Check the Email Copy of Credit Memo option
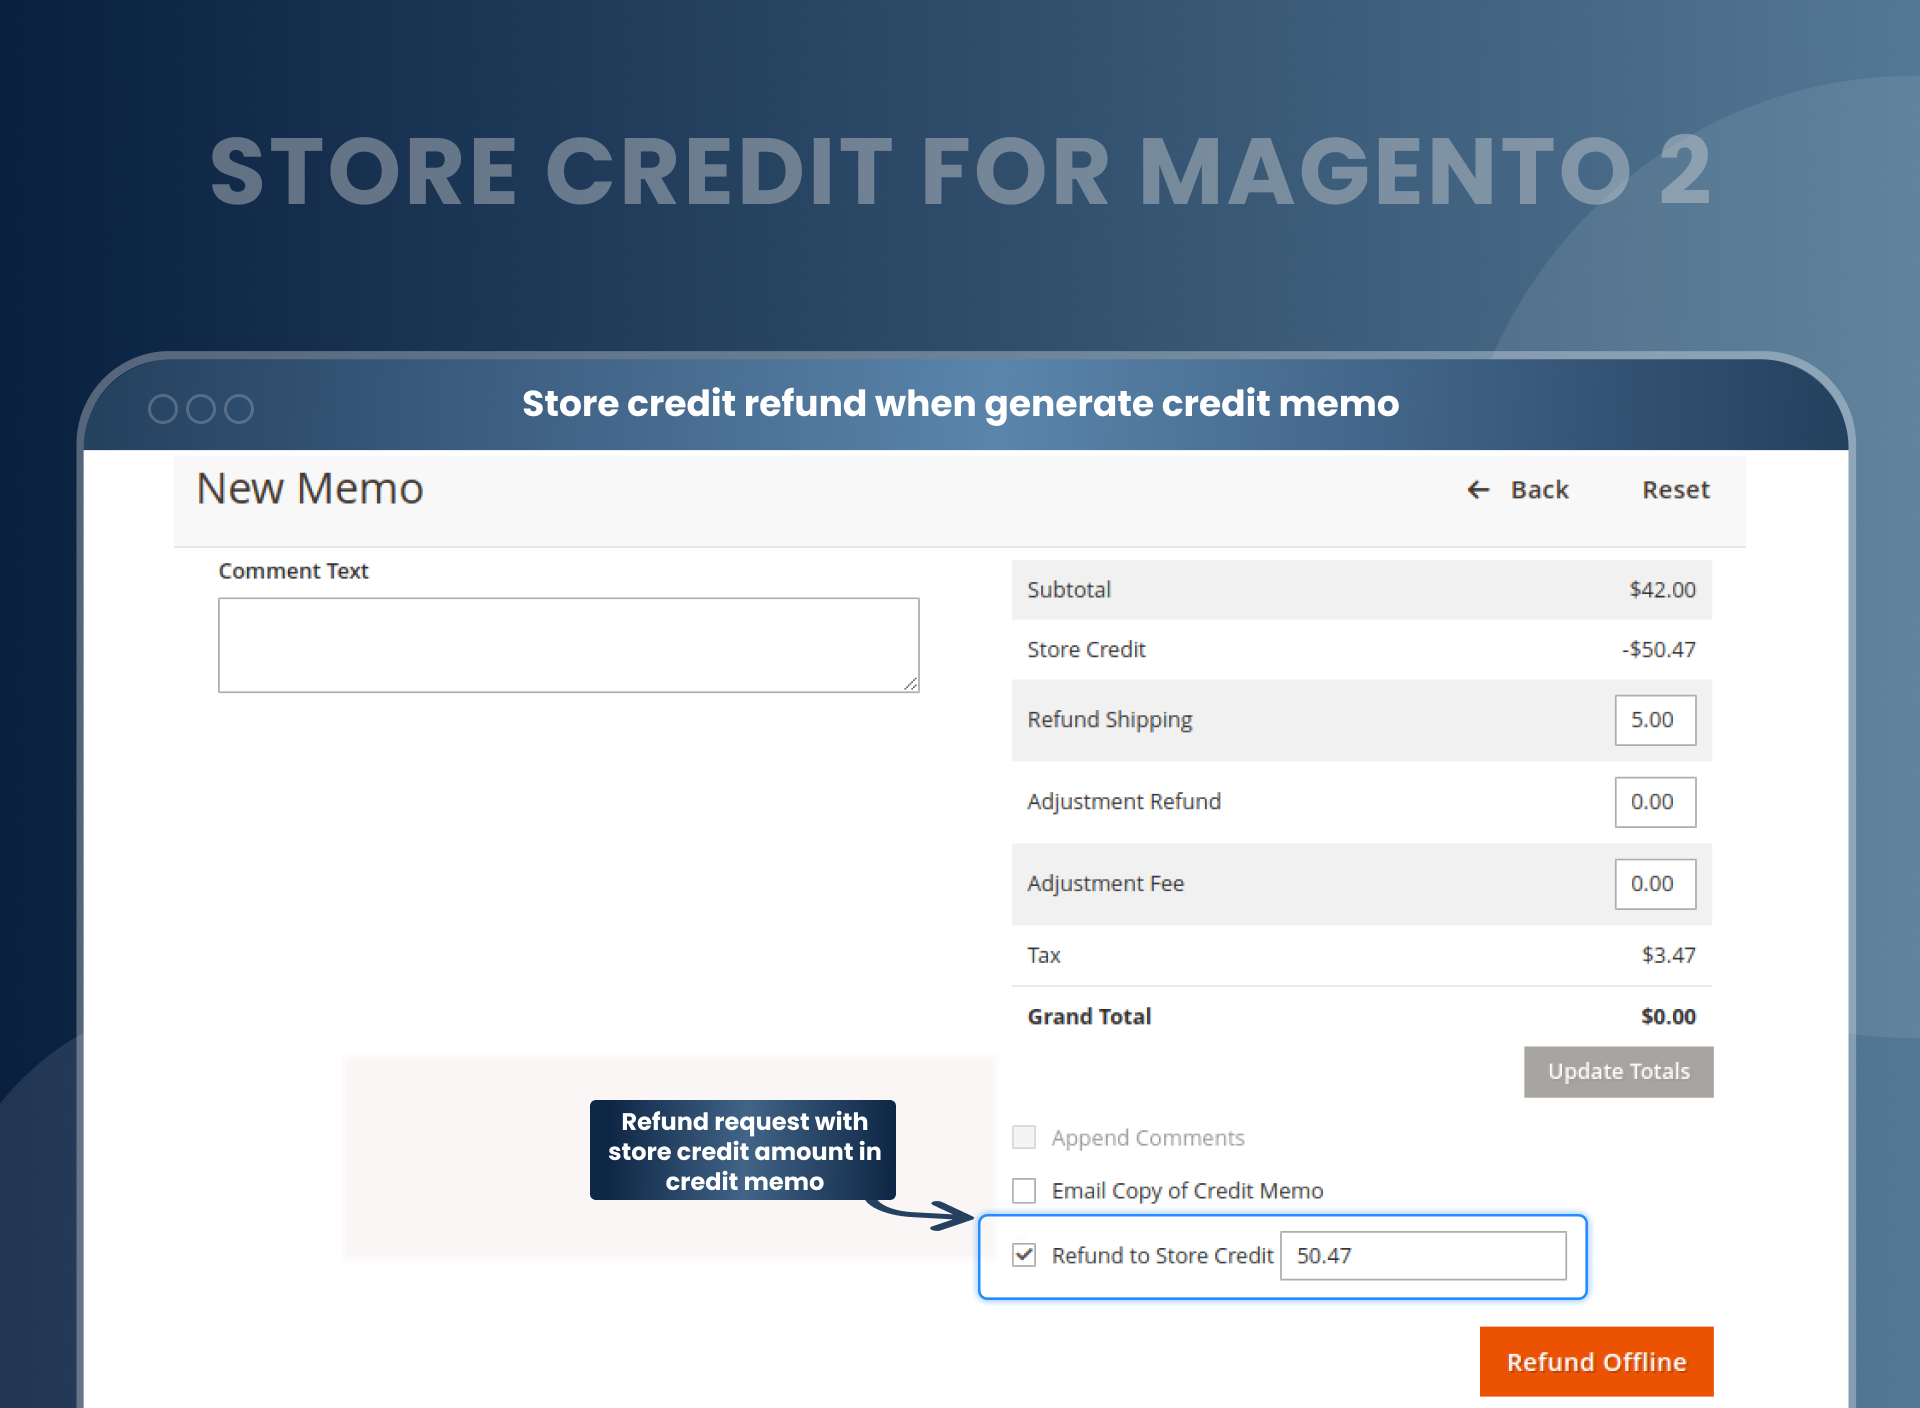Viewport: 1920px width, 1408px height. (x=1023, y=1190)
